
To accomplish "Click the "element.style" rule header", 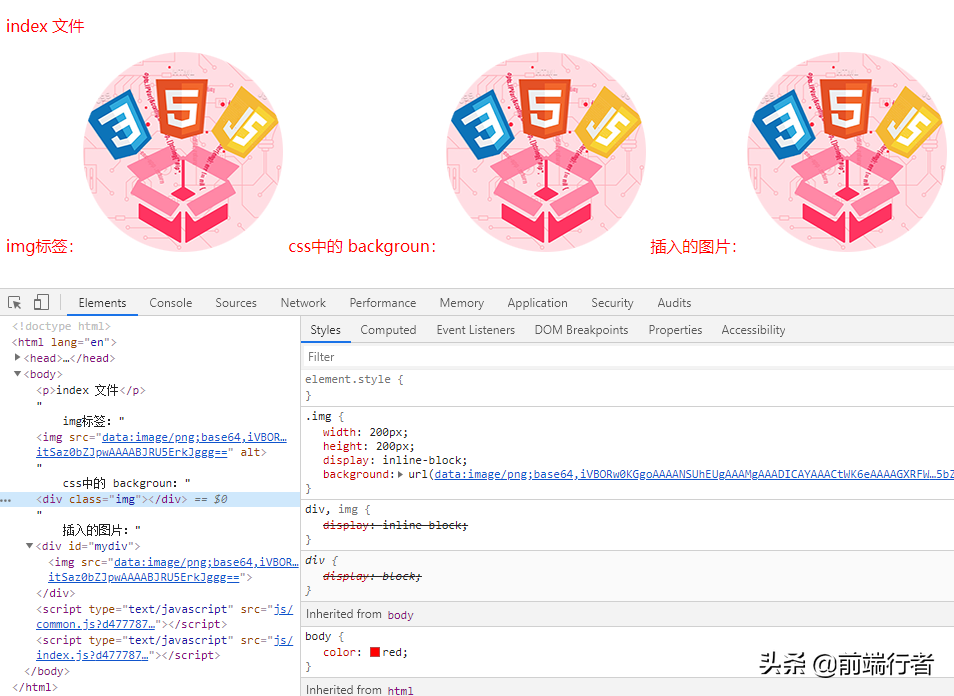I will click(x=347, y=380).
